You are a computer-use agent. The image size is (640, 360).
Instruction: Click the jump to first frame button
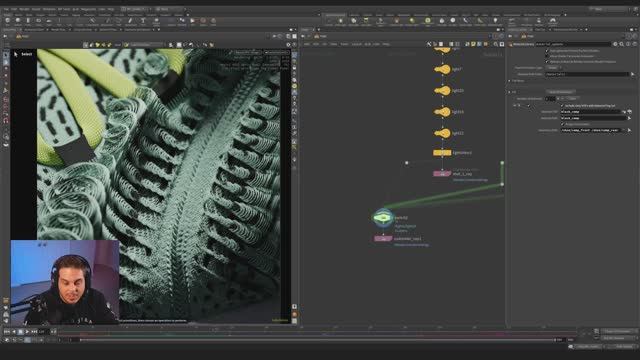pyautogui.click(x=7, y=332)
